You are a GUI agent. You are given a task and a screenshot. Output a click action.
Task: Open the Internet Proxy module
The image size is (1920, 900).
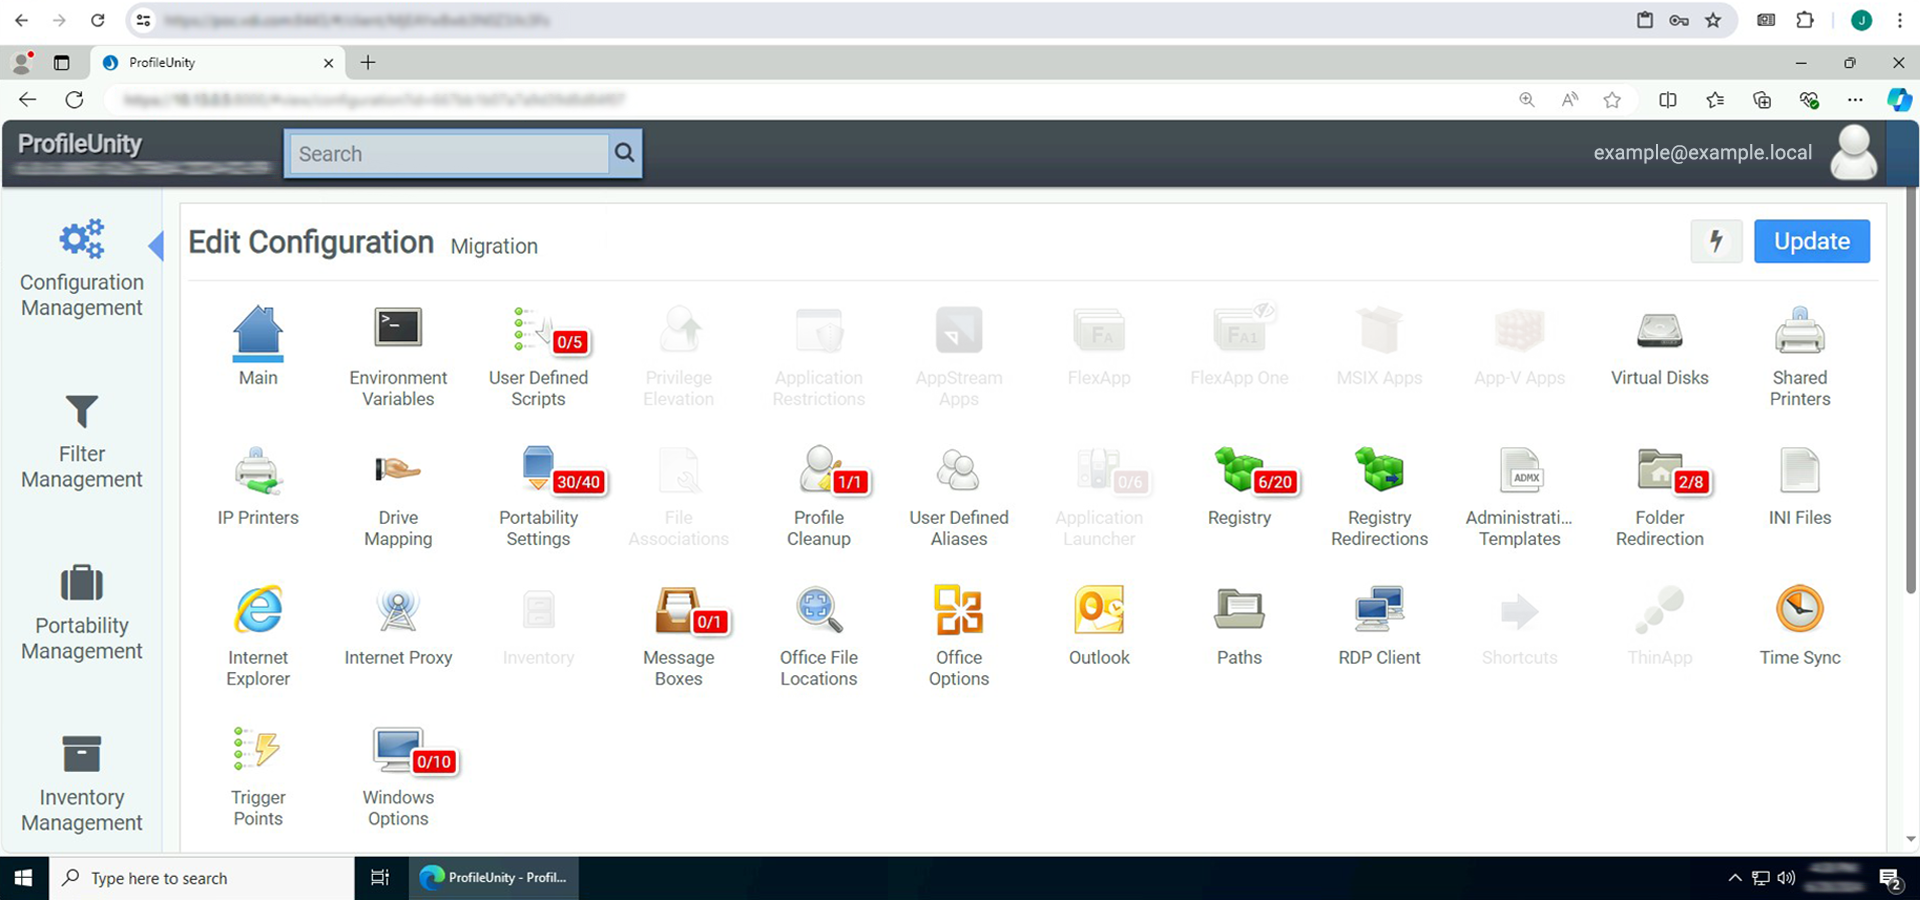(x=398, y=626)
